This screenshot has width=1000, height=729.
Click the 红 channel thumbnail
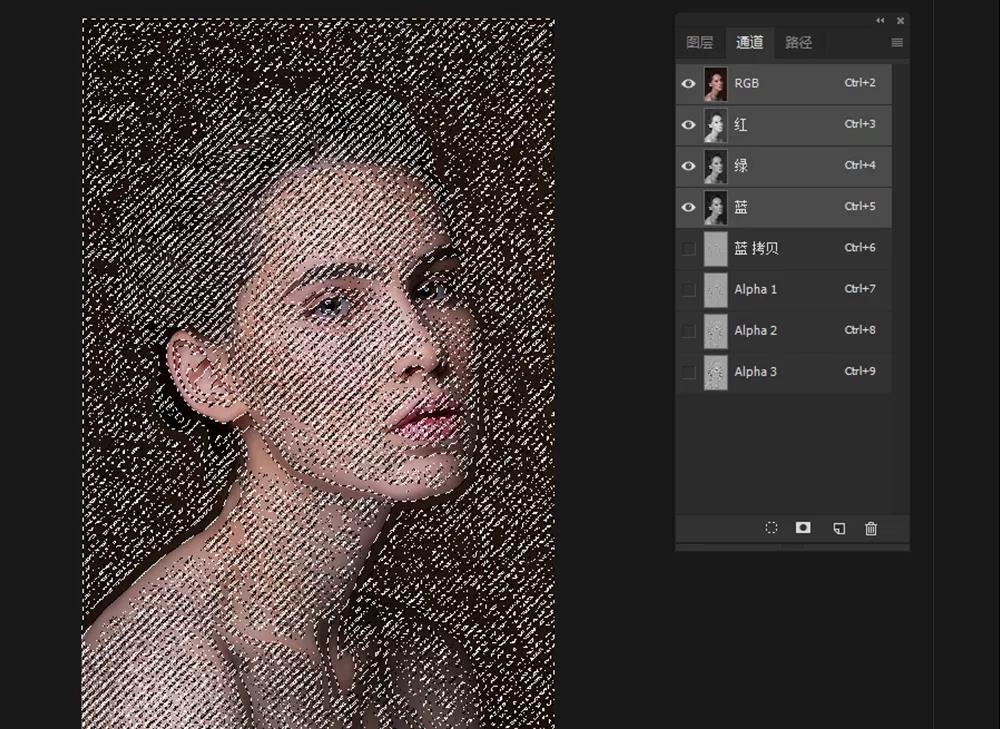pyautogui.click(x=716, y=125)
